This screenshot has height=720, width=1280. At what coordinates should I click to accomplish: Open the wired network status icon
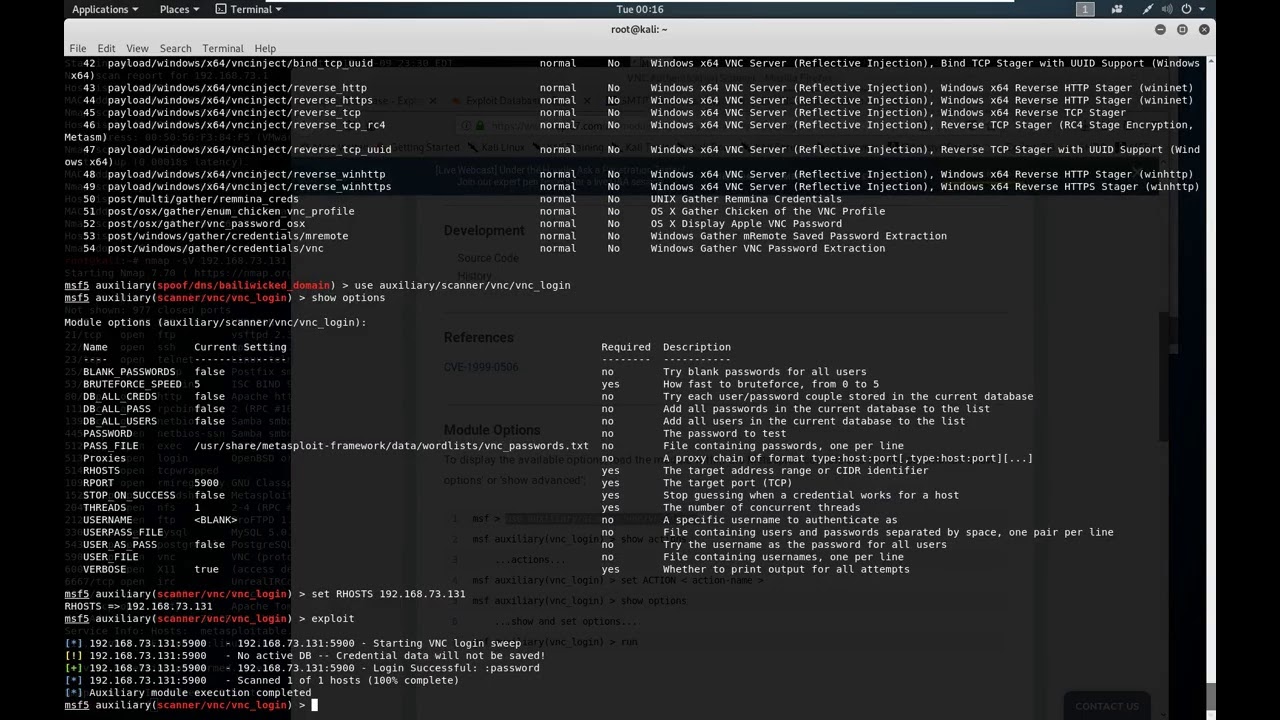(x=1147, y=9)
